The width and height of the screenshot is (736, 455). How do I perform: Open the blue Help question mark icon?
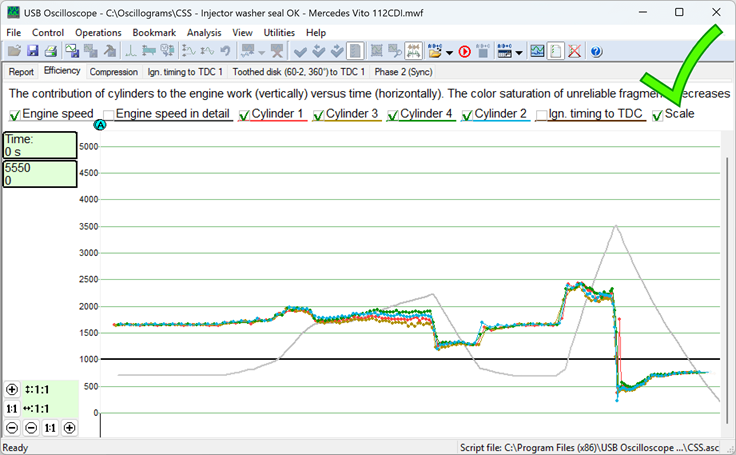pyautogui.click(x=597, y=51)
